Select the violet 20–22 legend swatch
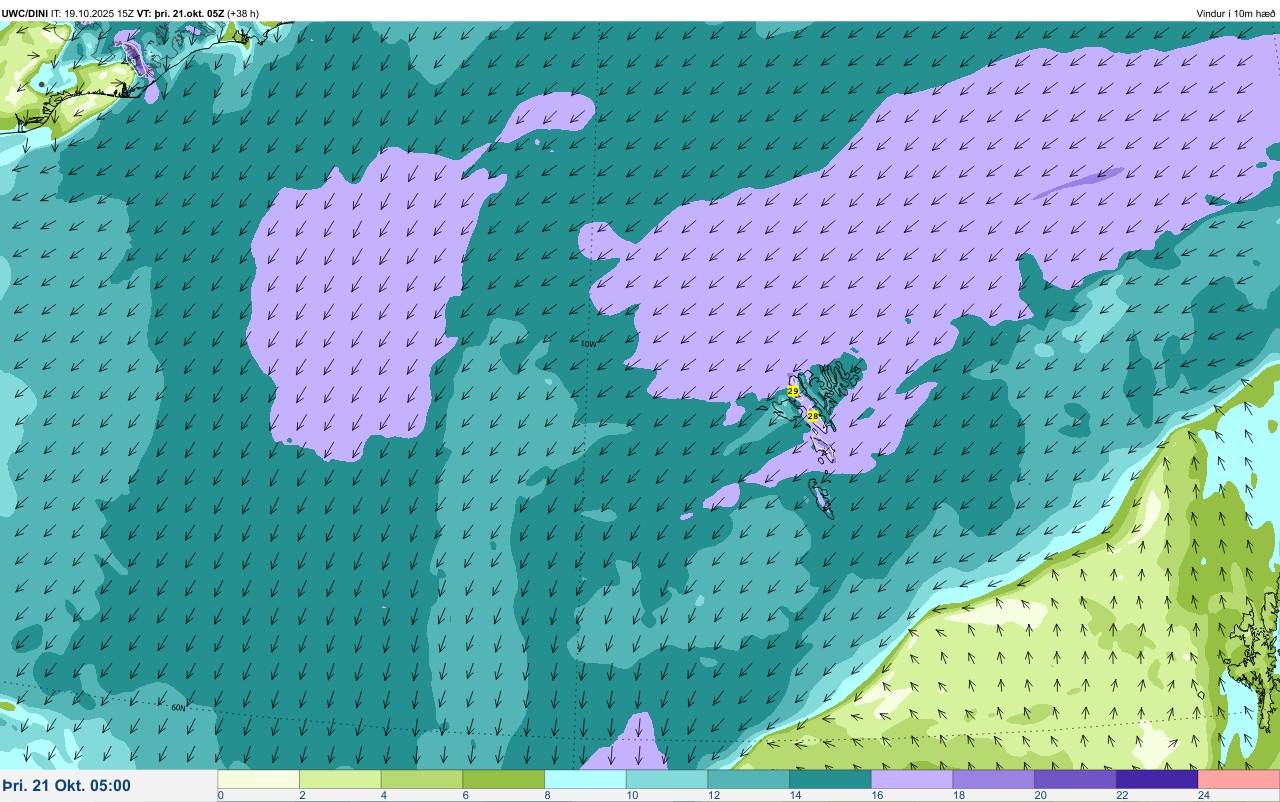This screenshot has width=1280, height=802. pyautogui.click(x=1075, y=779)
